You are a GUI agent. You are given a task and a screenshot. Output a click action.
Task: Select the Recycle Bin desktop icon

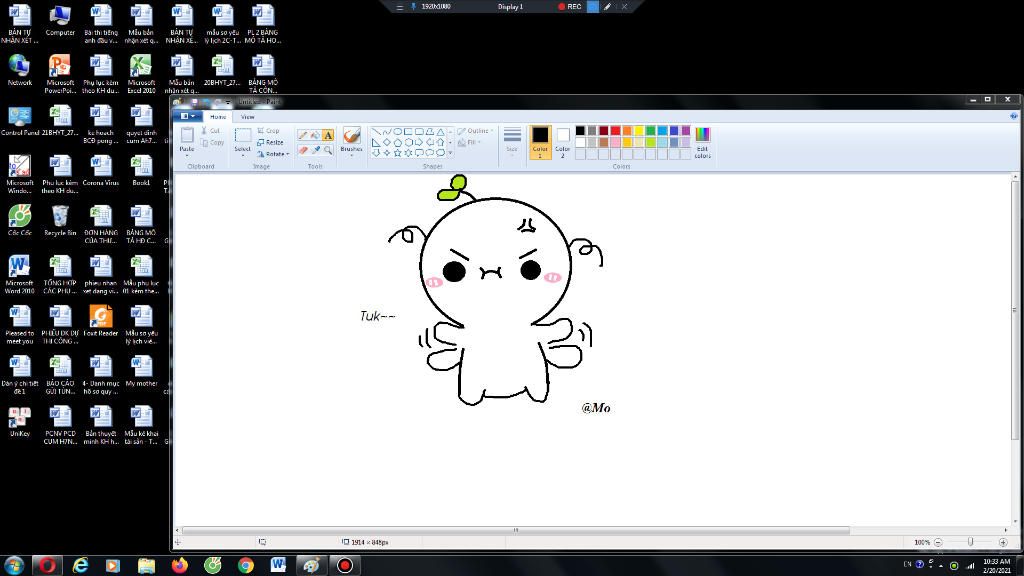pos(60,221)
